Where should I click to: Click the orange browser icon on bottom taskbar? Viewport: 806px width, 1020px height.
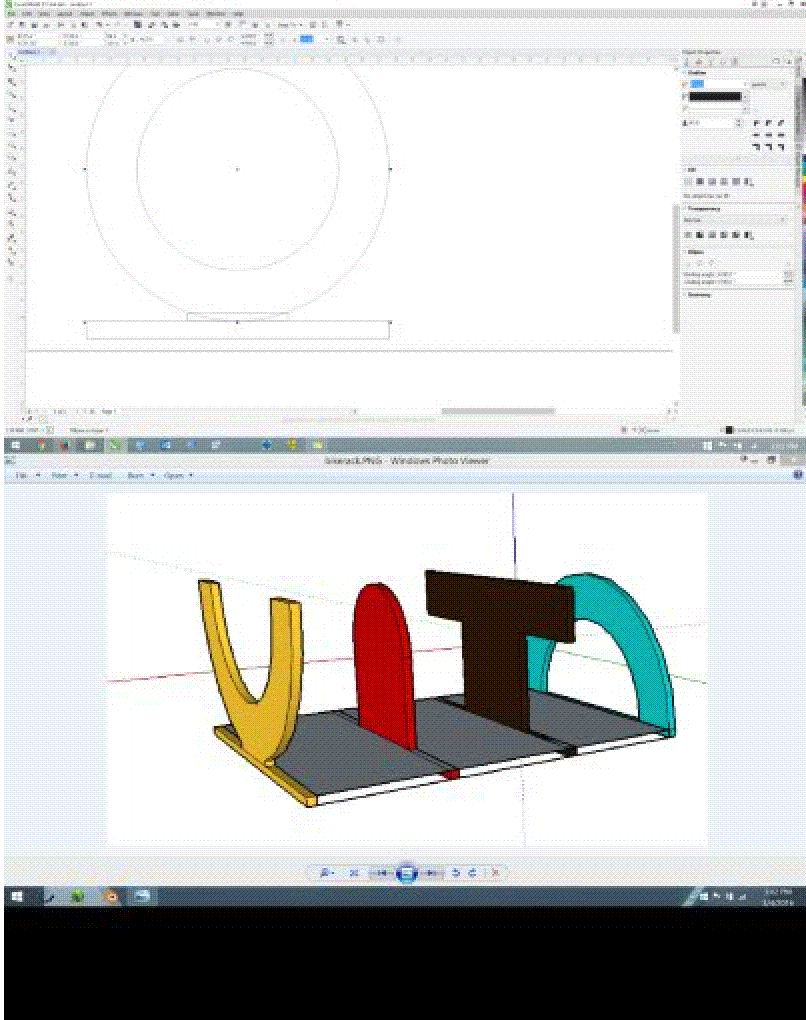tap(111, 896)
